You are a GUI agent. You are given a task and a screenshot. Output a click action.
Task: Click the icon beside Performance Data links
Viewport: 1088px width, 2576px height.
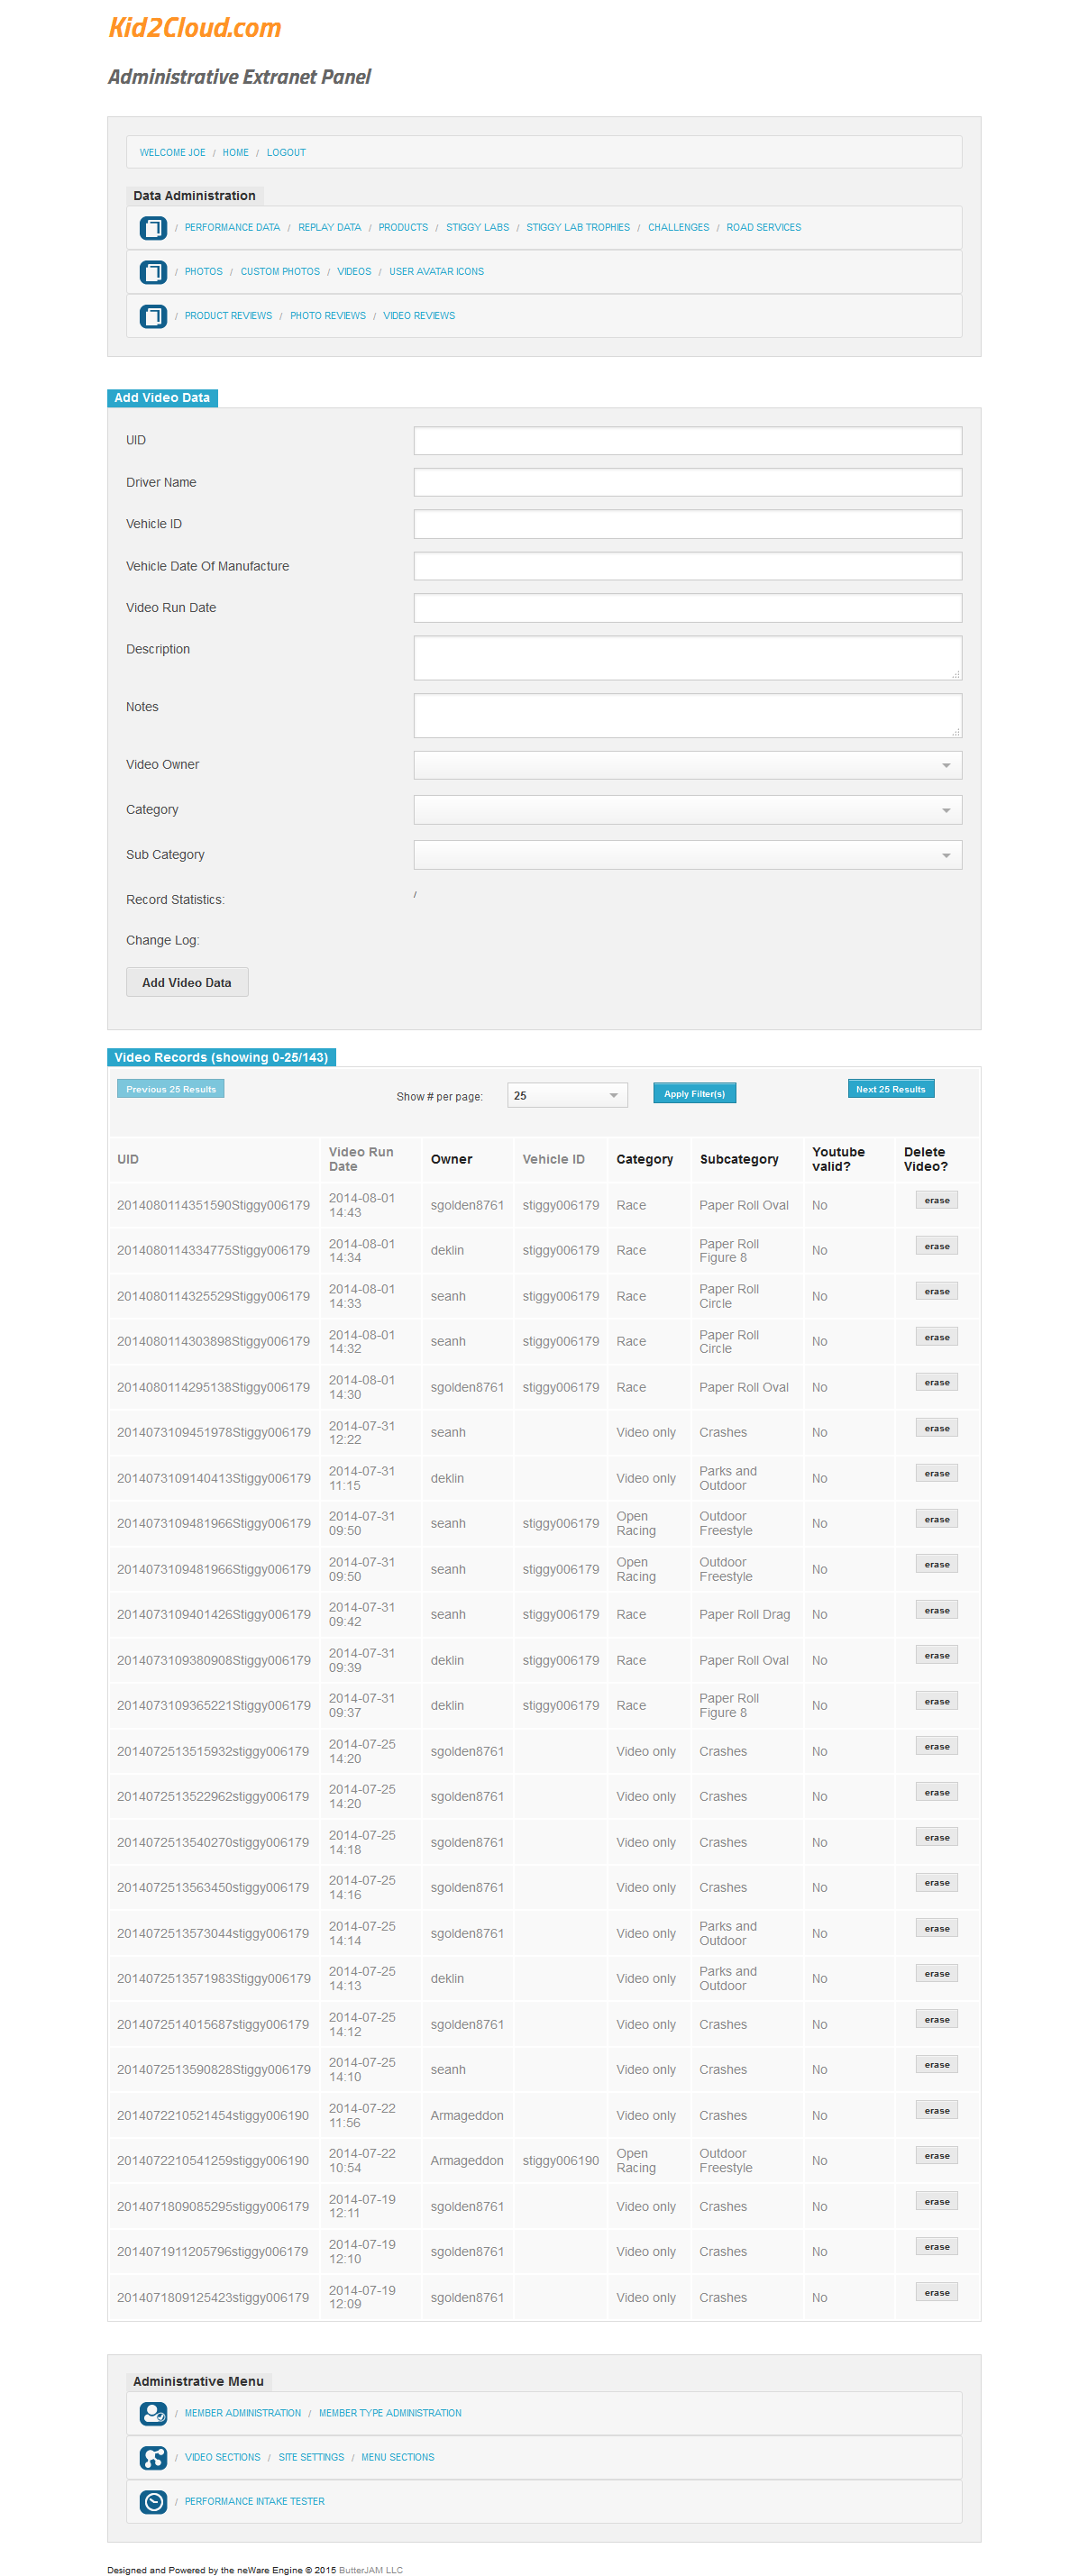pyautogui.click(x=153, y=228)
